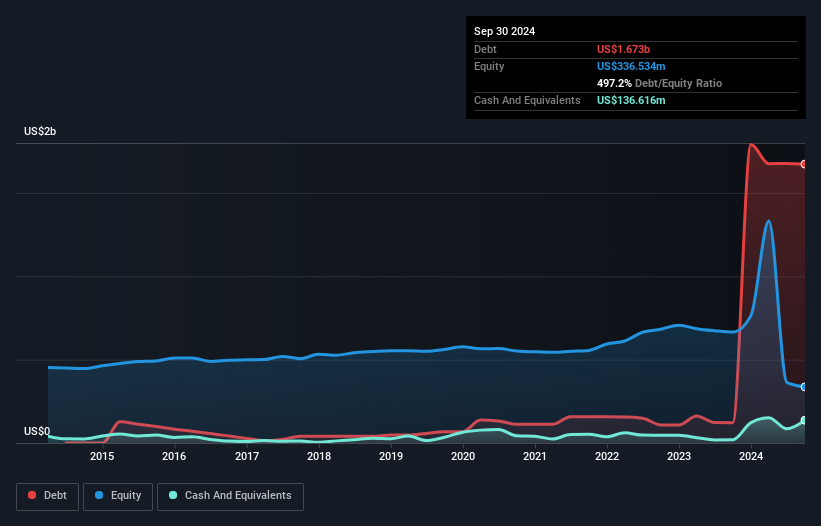Screen dimensions: 821x526
Task: Click the teal Cash legend dot
Action: pyautogui.click(x=173, y=495)
